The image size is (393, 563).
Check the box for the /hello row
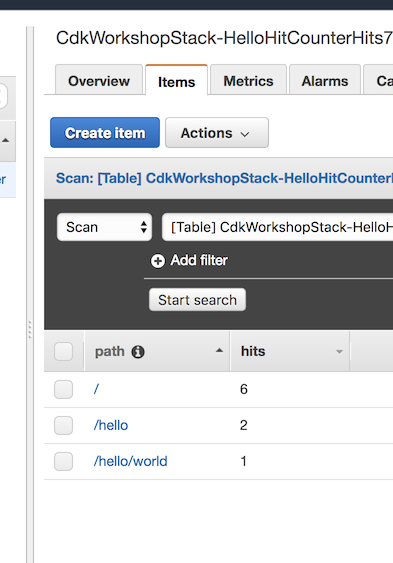pos(64,425)
